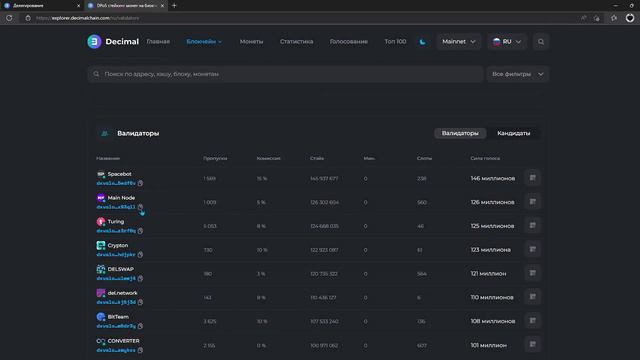Click the 126 миллионов voting power value
Screen dimensions: 640x360
(492, 202)
